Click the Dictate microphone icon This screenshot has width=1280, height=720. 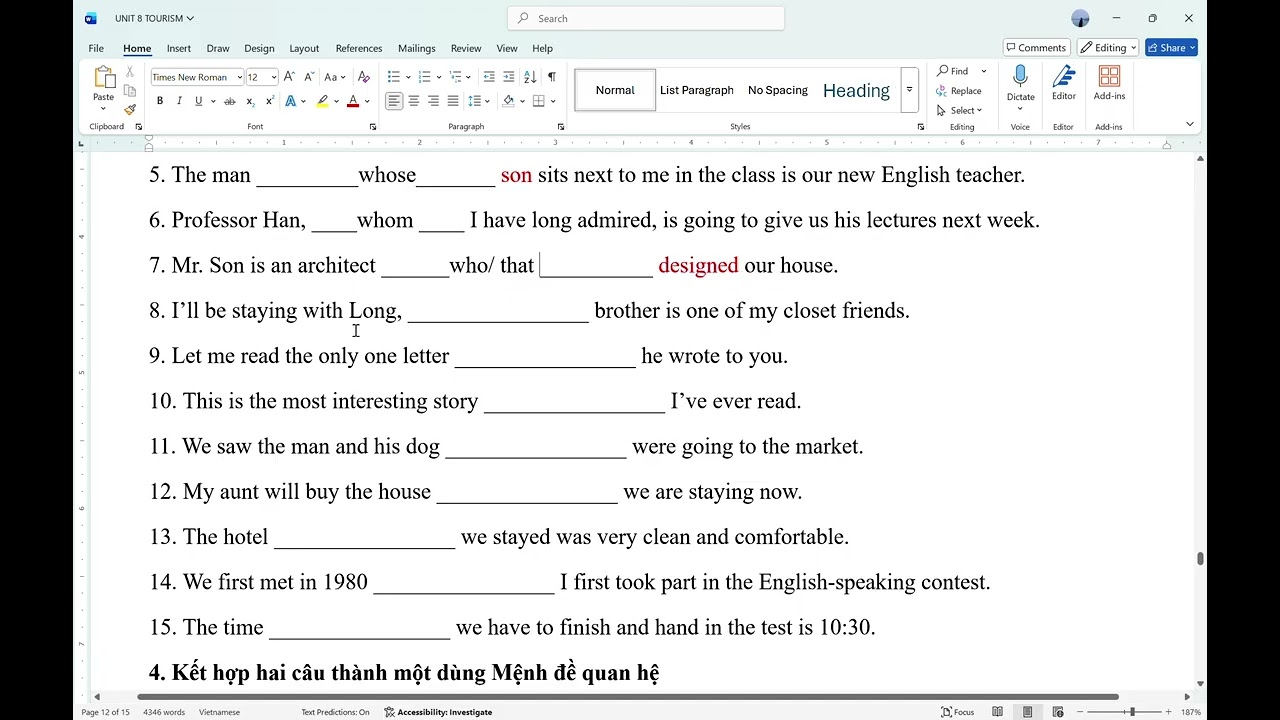click(1020, 77)
